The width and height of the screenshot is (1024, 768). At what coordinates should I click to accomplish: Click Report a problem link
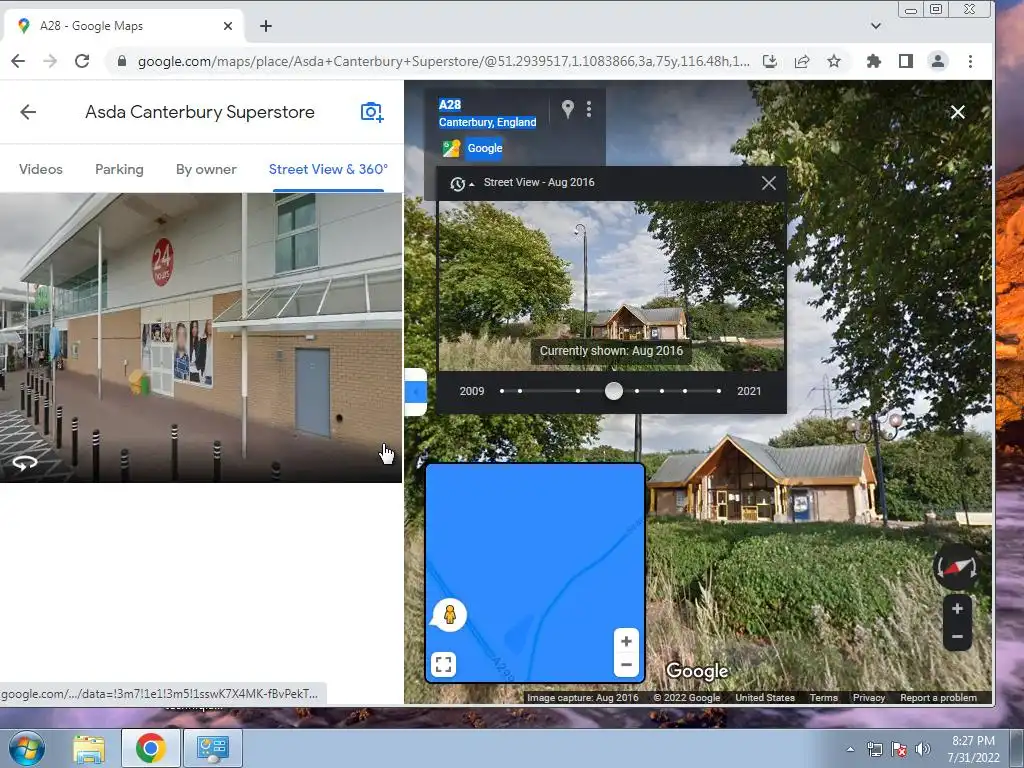[938, 697]
